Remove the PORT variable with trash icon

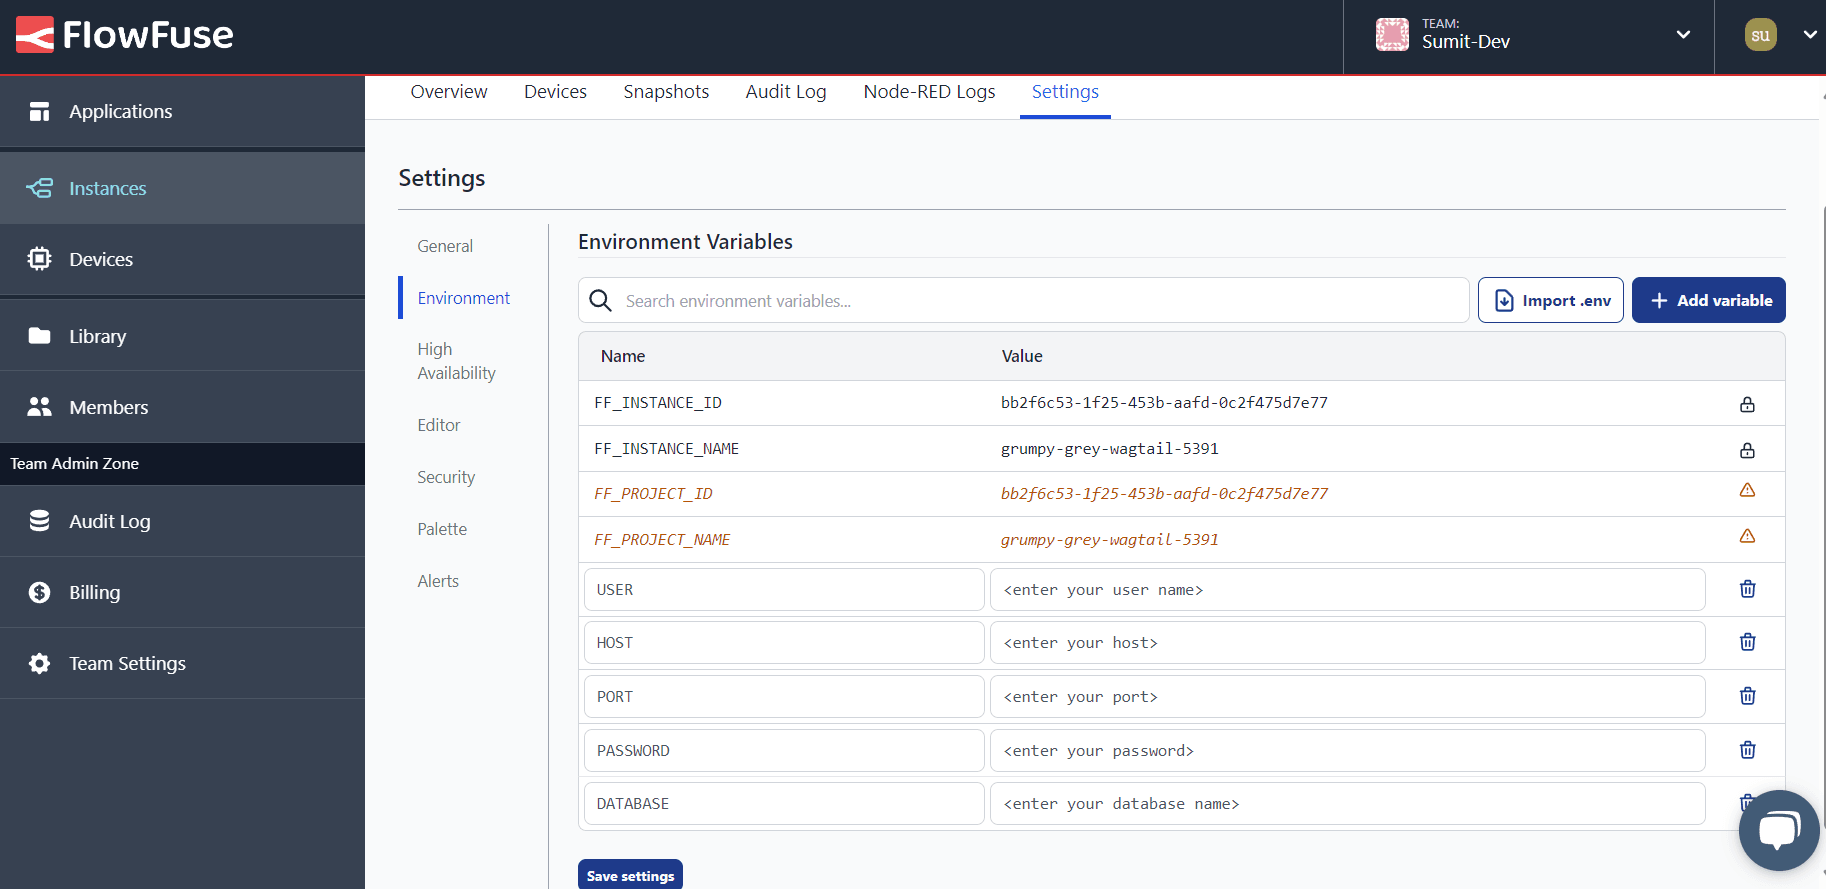tap(1747, 696)
